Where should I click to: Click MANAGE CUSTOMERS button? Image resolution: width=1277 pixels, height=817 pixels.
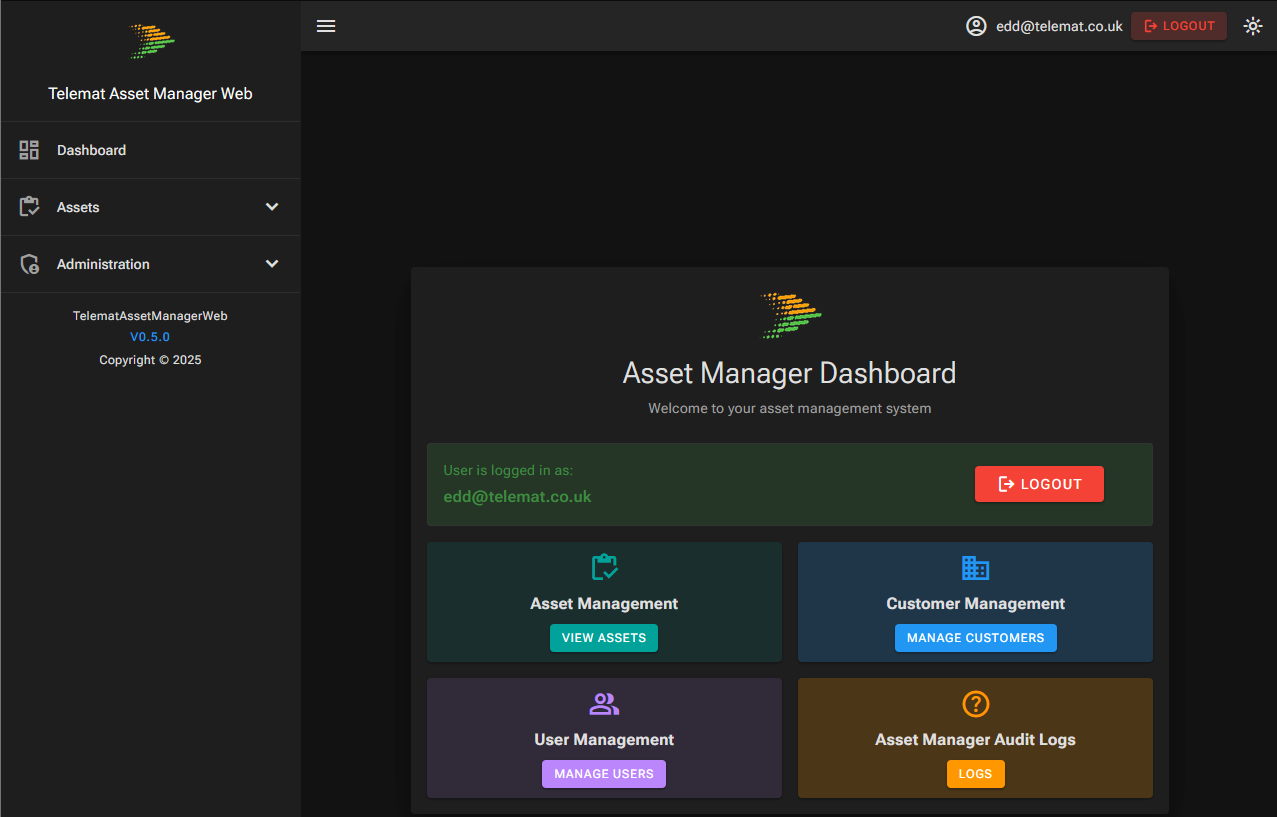pos(975,637)
